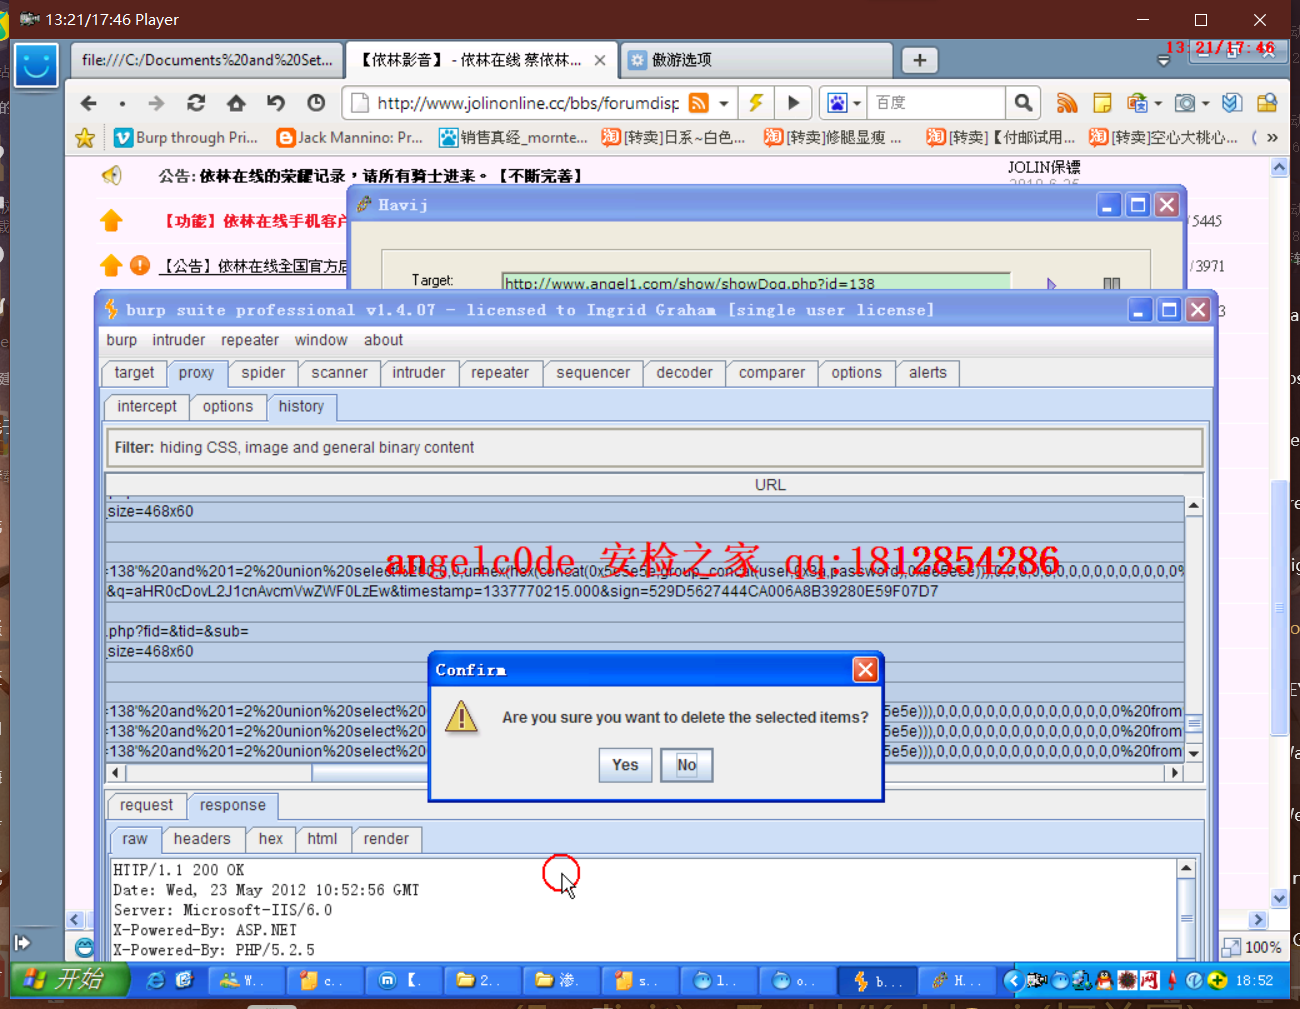The width and height of the screenshot is (1300, 1009).
Task: Switch to the target tab
Action: 134,373
